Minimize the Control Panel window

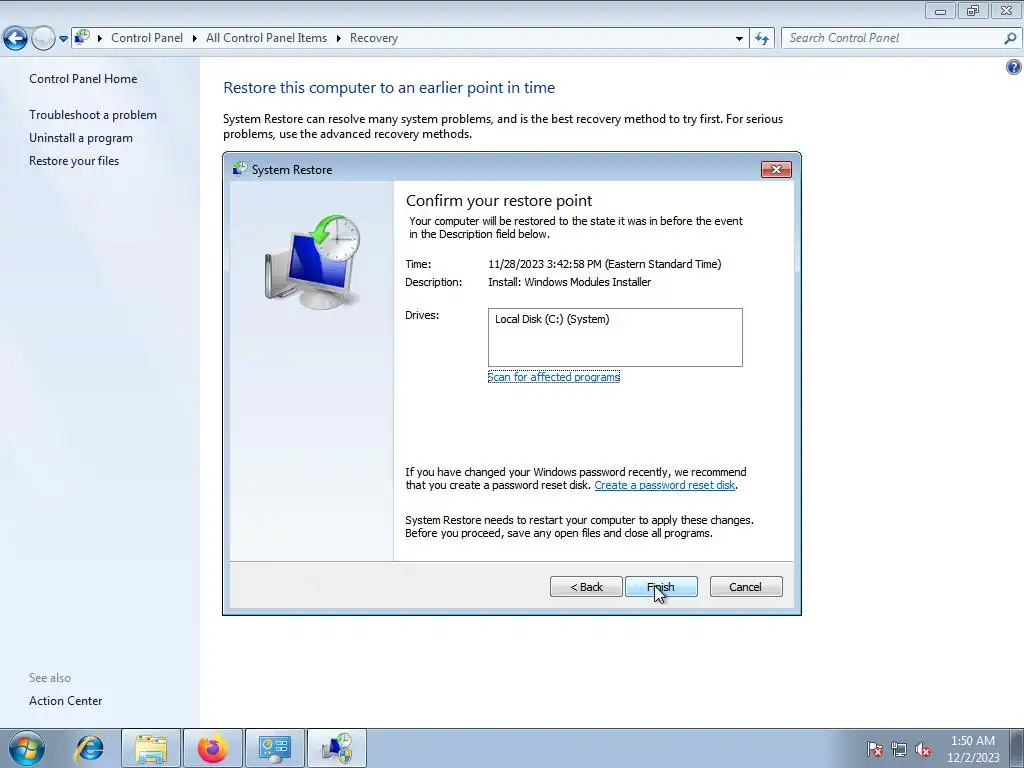[940, 11]
